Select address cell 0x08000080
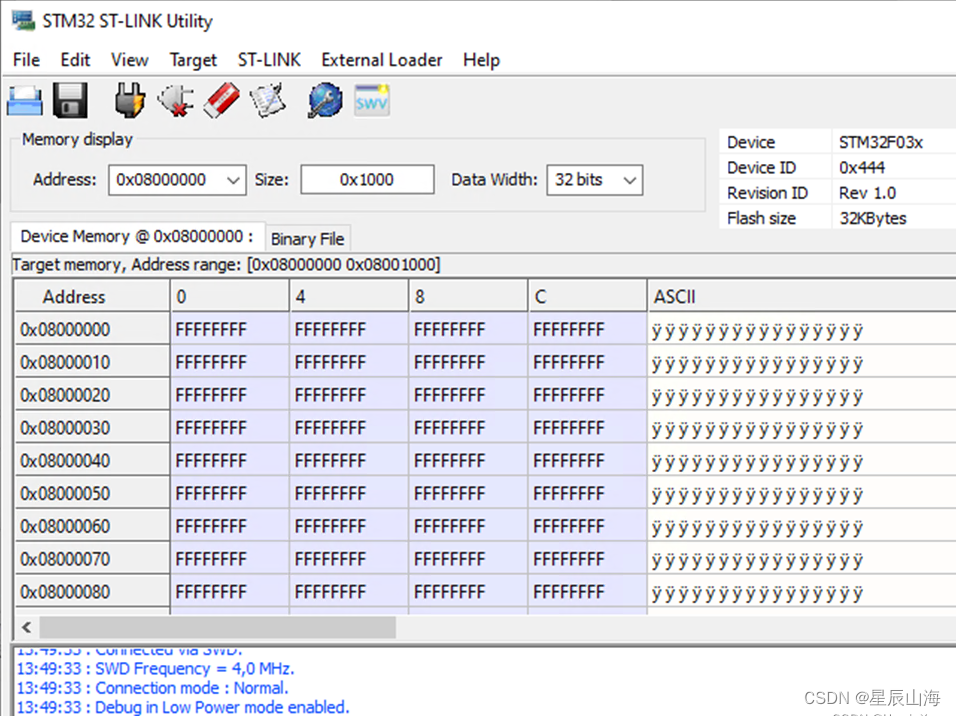This screenshot has height=716, width=956. pos(91,592)
